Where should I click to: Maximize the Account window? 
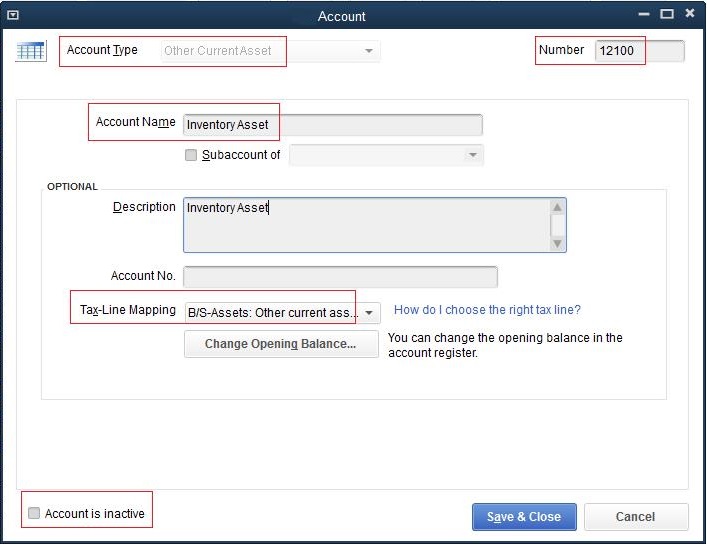(x=667, y=14)
